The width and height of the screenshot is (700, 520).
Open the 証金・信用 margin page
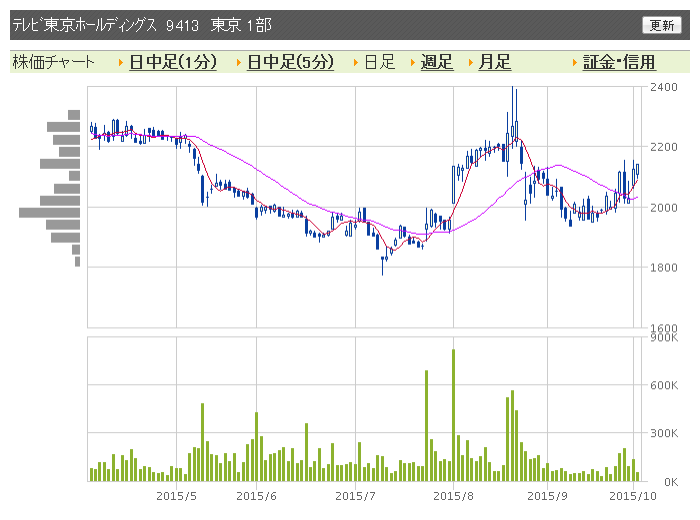[x=619, y=62]
